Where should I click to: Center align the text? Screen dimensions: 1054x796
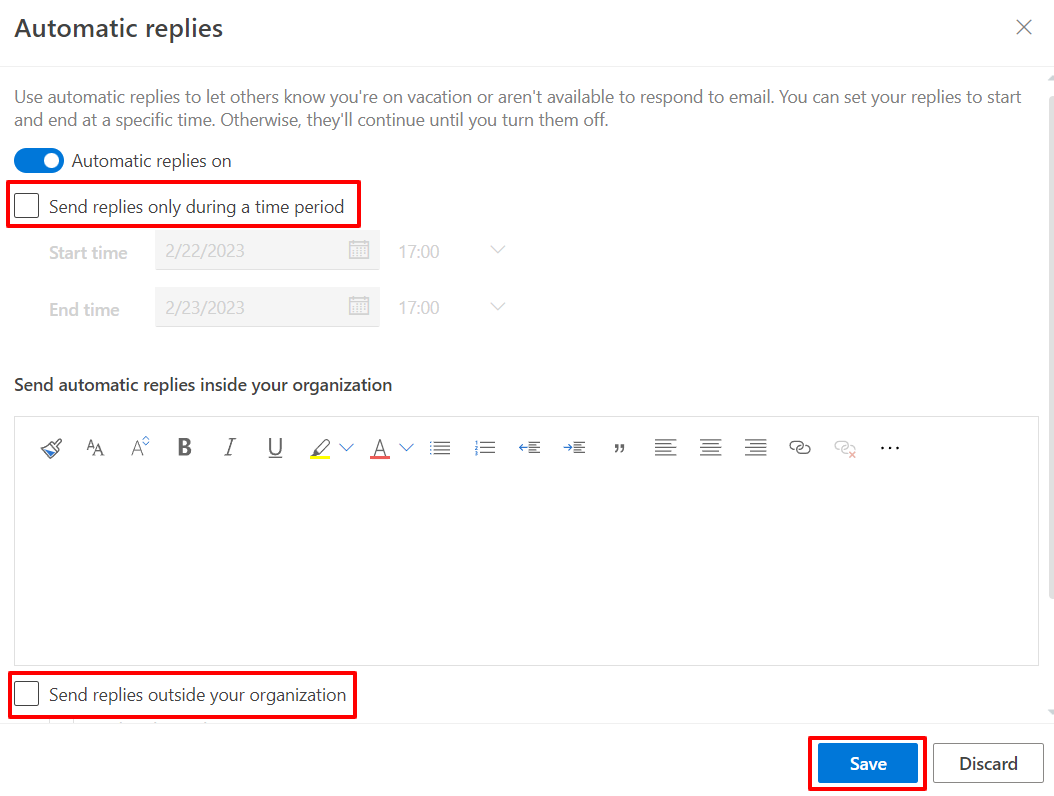(710, 448)
